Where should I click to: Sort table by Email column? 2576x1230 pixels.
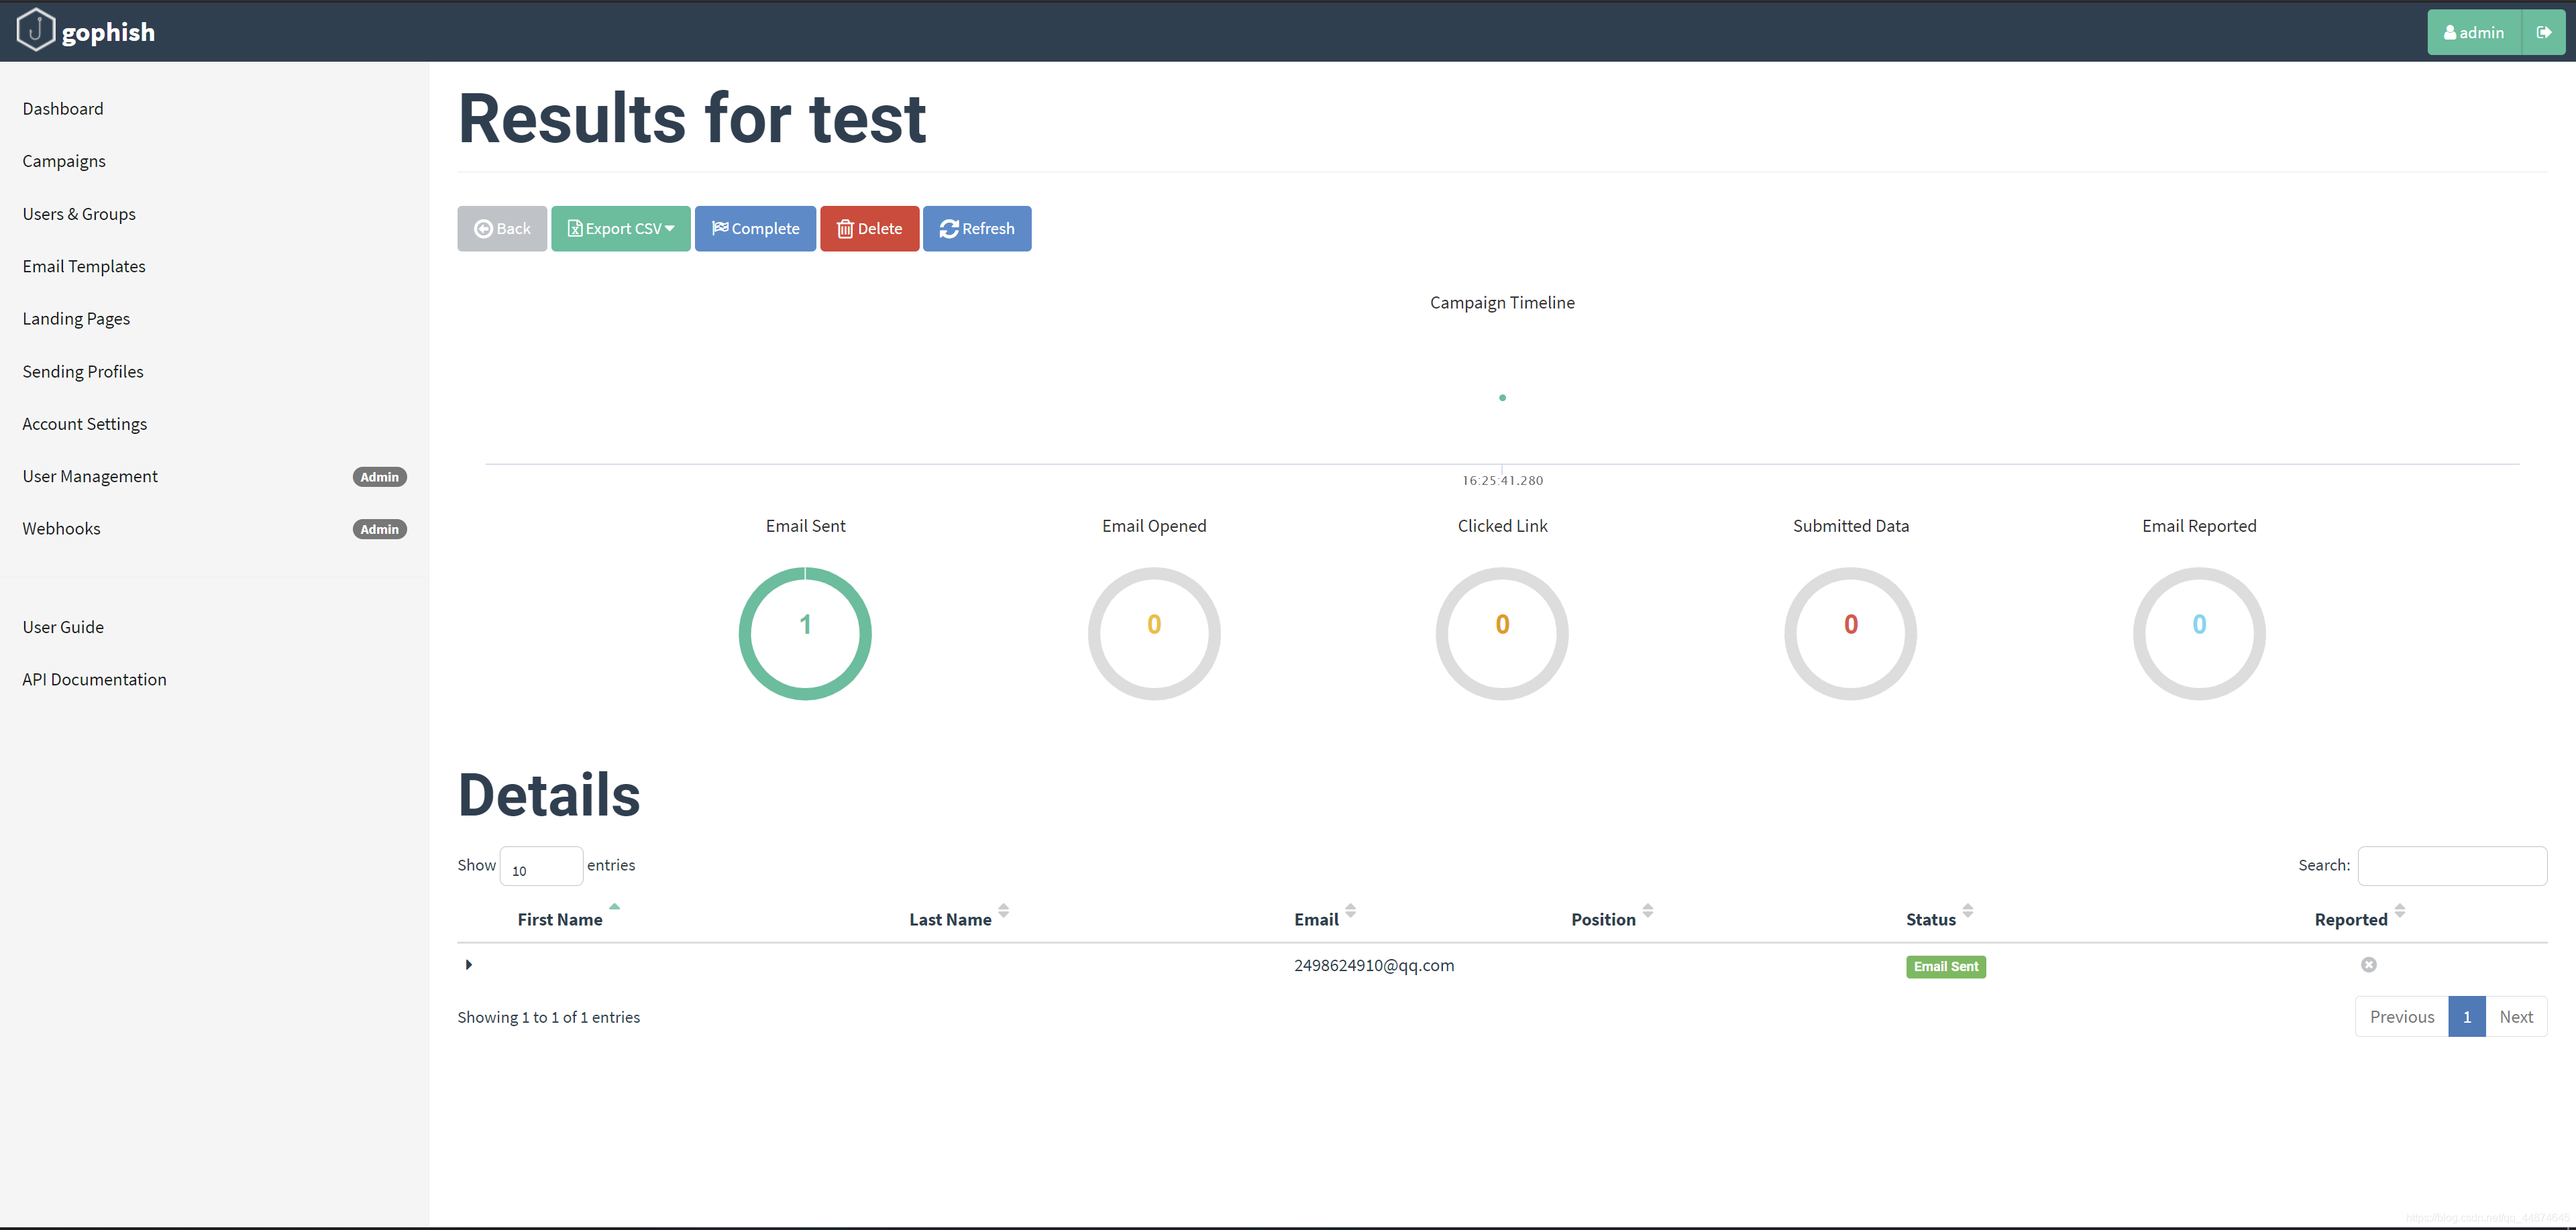(1316, 919)
